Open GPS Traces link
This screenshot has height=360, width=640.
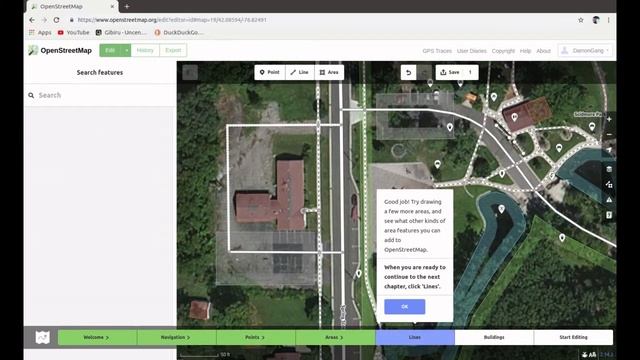coord(437,51)
